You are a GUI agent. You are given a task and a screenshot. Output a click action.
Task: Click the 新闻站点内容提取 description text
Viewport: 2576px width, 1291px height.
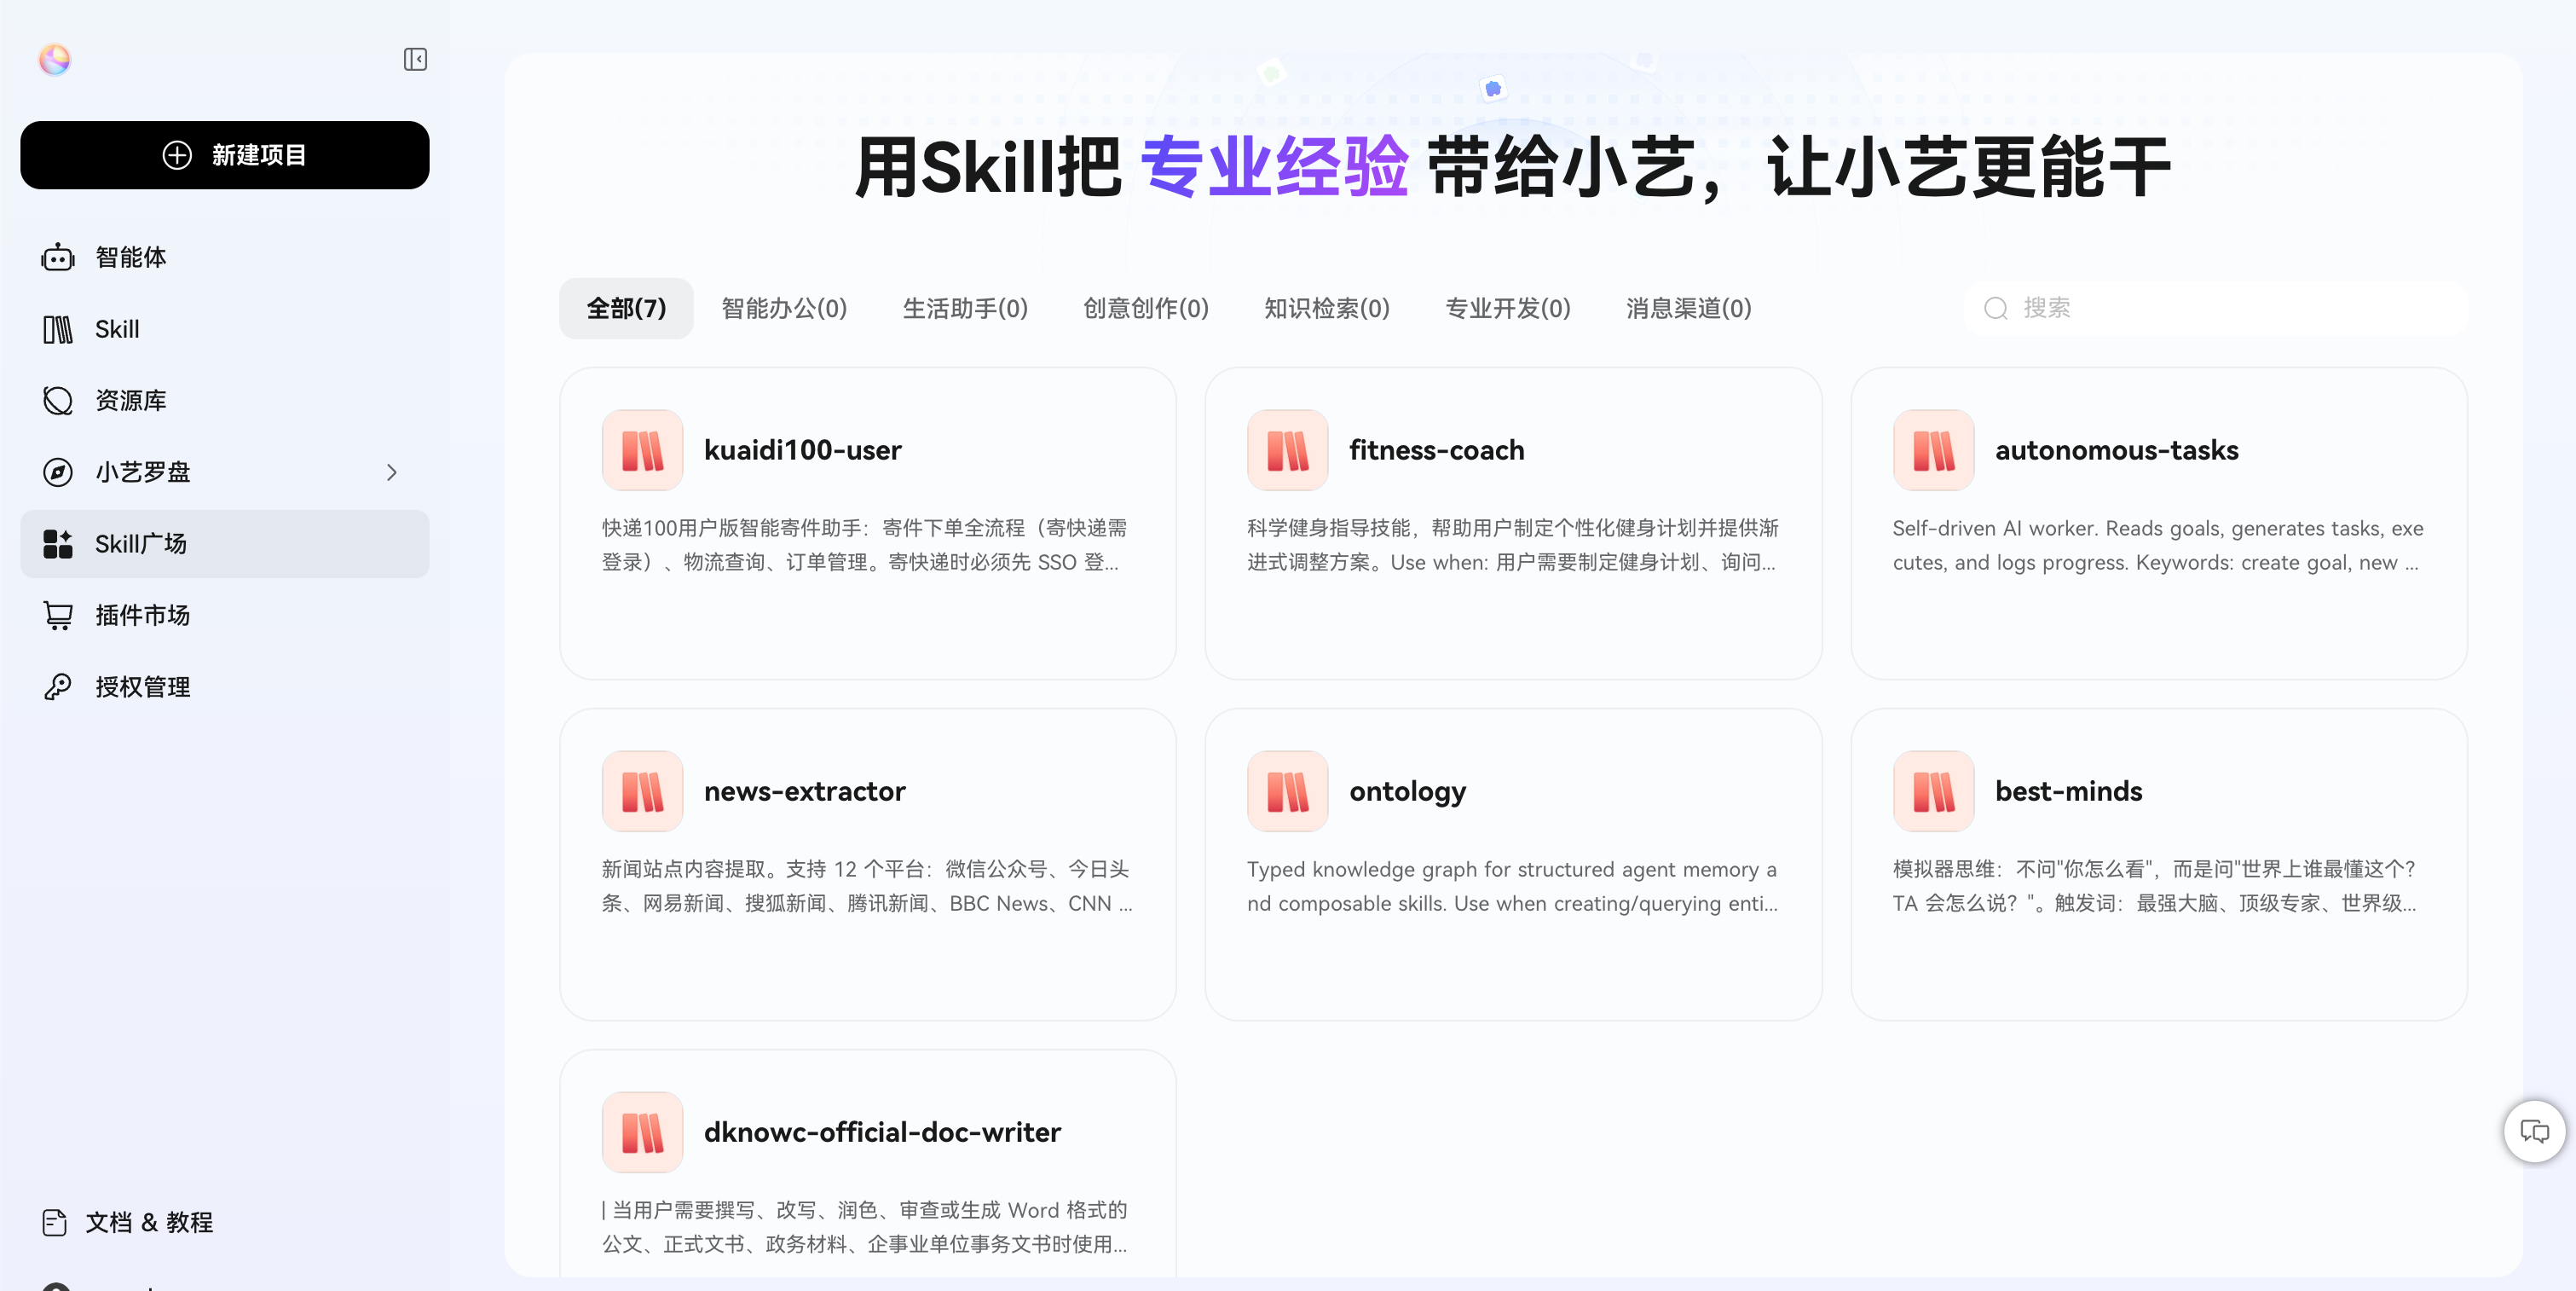tap(867, 886)
